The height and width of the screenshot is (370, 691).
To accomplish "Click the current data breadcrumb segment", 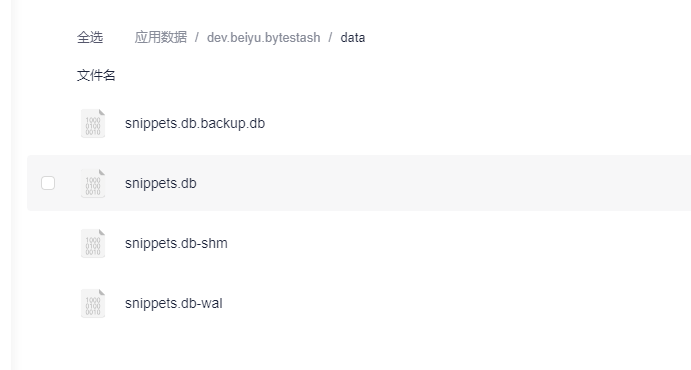I will (x=353, y=37).
